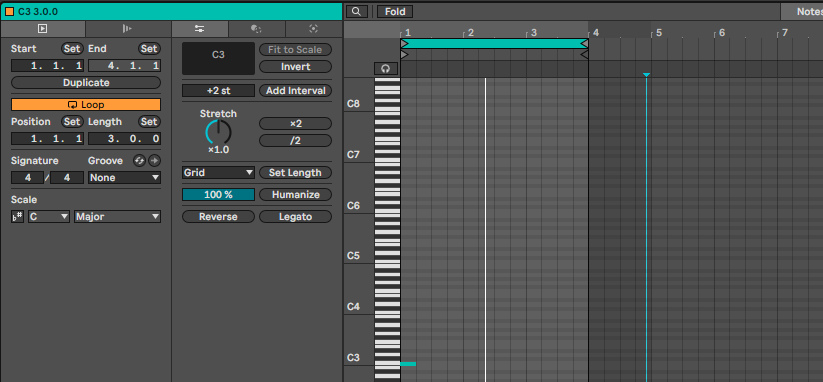Click the clip end marker below loop brace
The height and width of the screenshot is (382, 823).
click(584, 54)
